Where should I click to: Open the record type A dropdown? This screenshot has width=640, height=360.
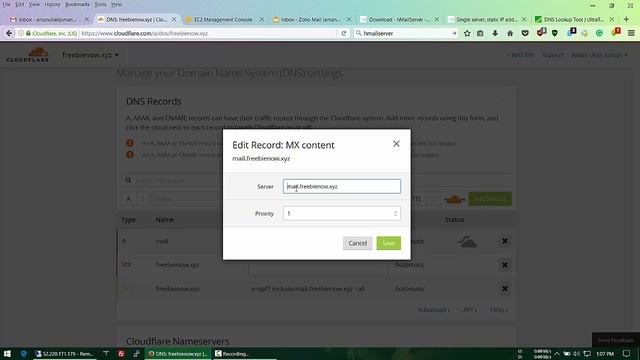pyautogui.click(x=135, y=199)
